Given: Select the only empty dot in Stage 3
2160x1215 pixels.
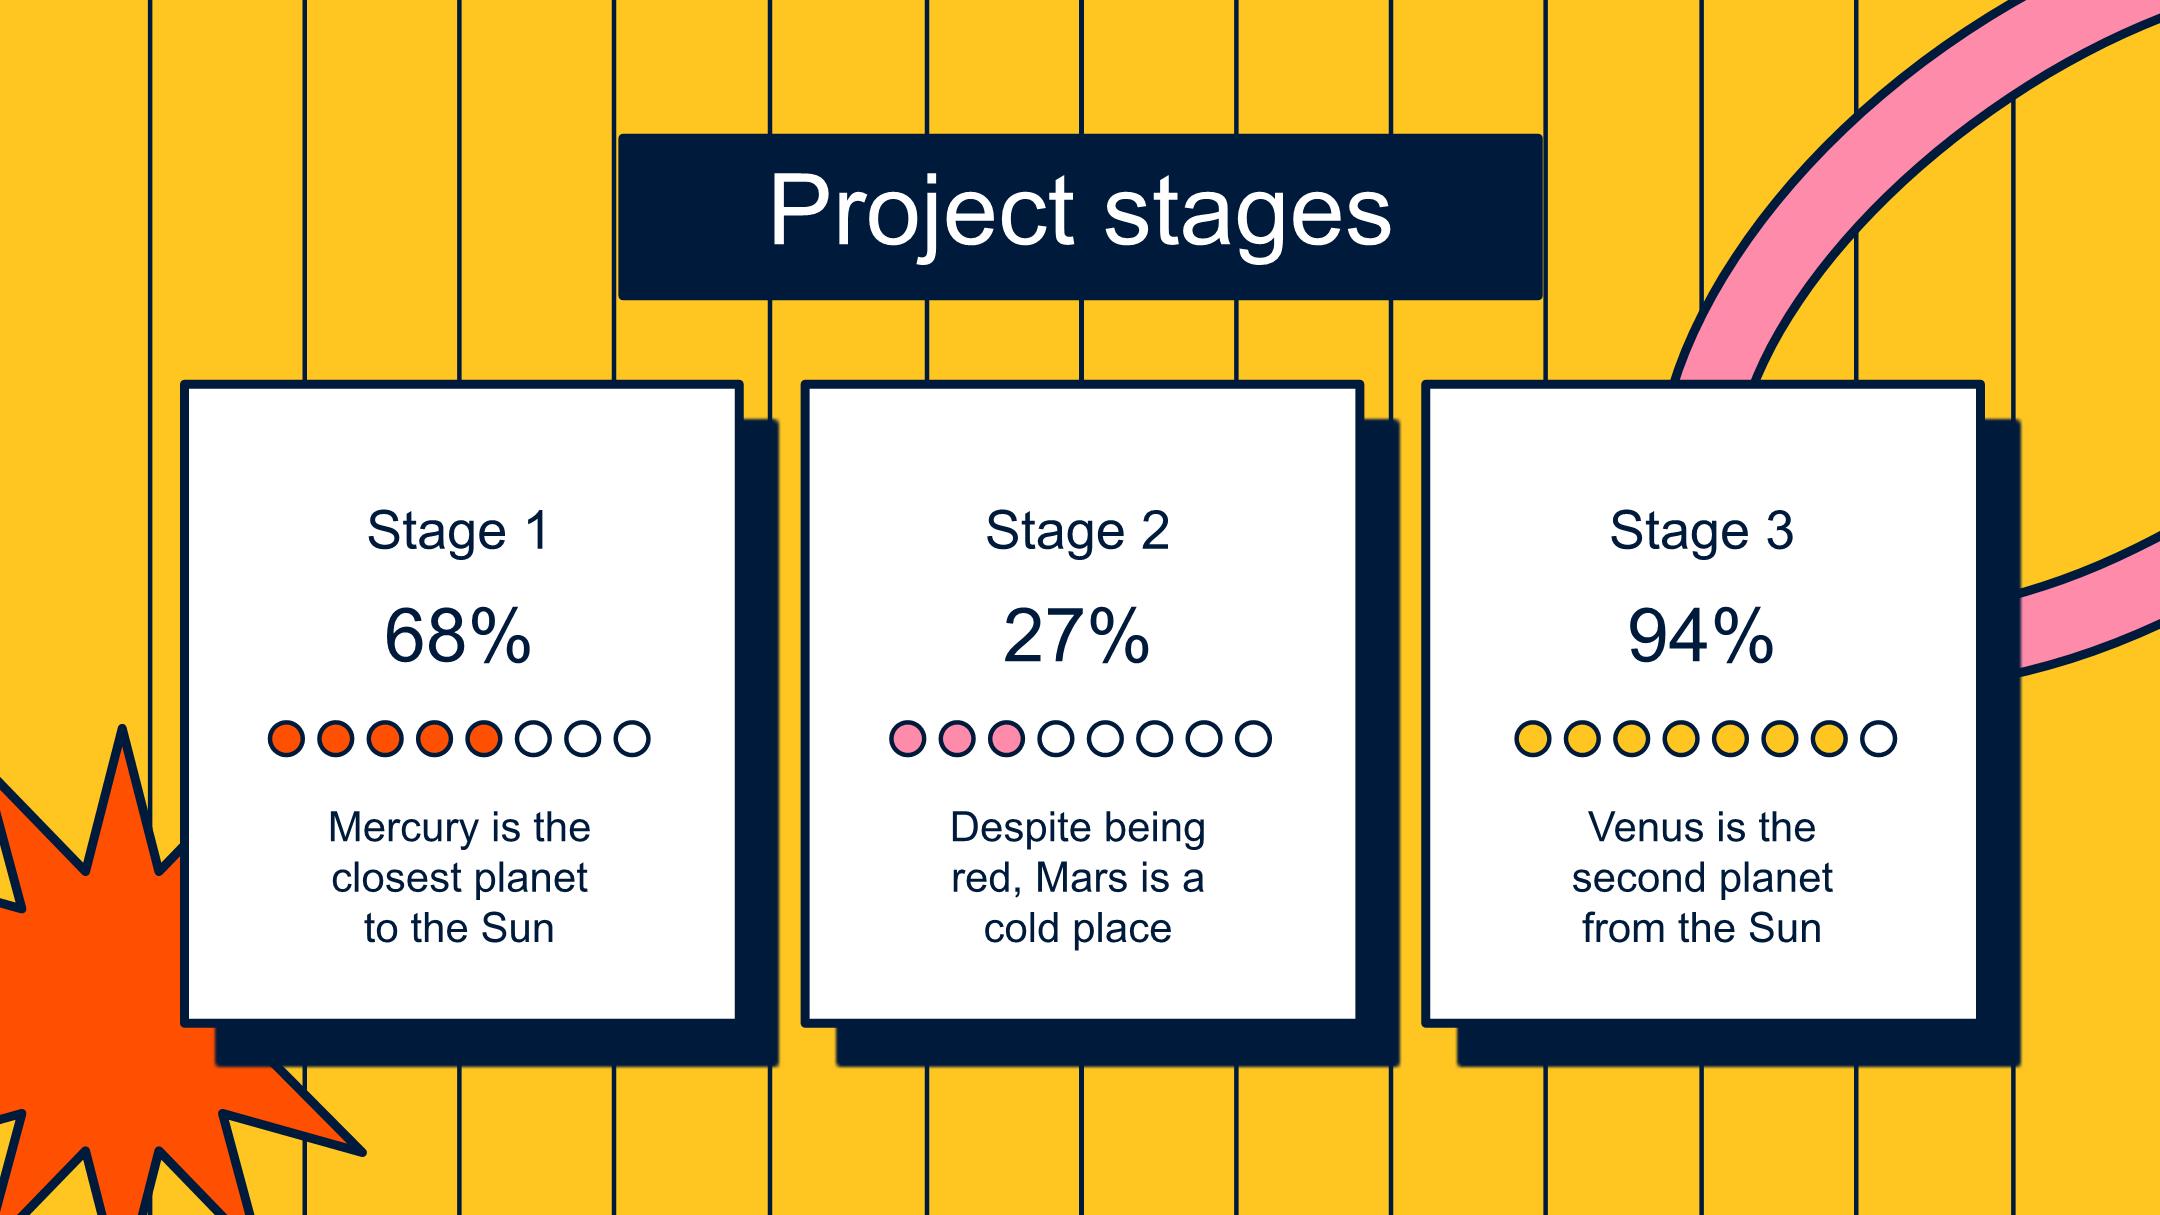Looking at the screenshot, I should click(1878, 739).
